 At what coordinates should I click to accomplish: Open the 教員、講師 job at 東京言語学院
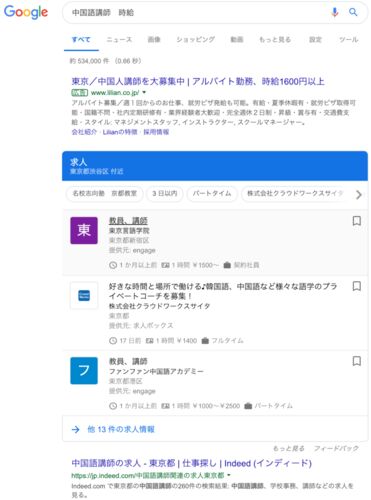128,221
